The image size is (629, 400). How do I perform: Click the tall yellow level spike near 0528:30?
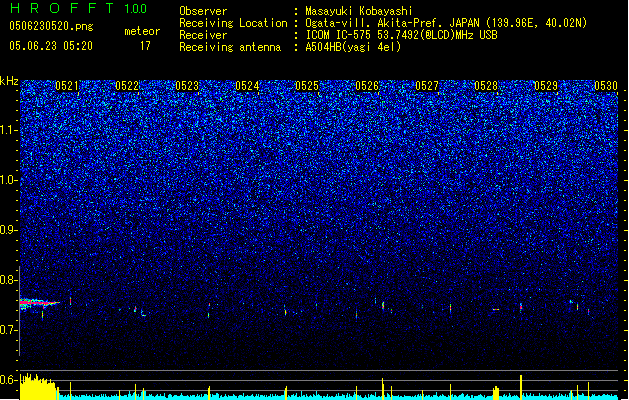521,387
